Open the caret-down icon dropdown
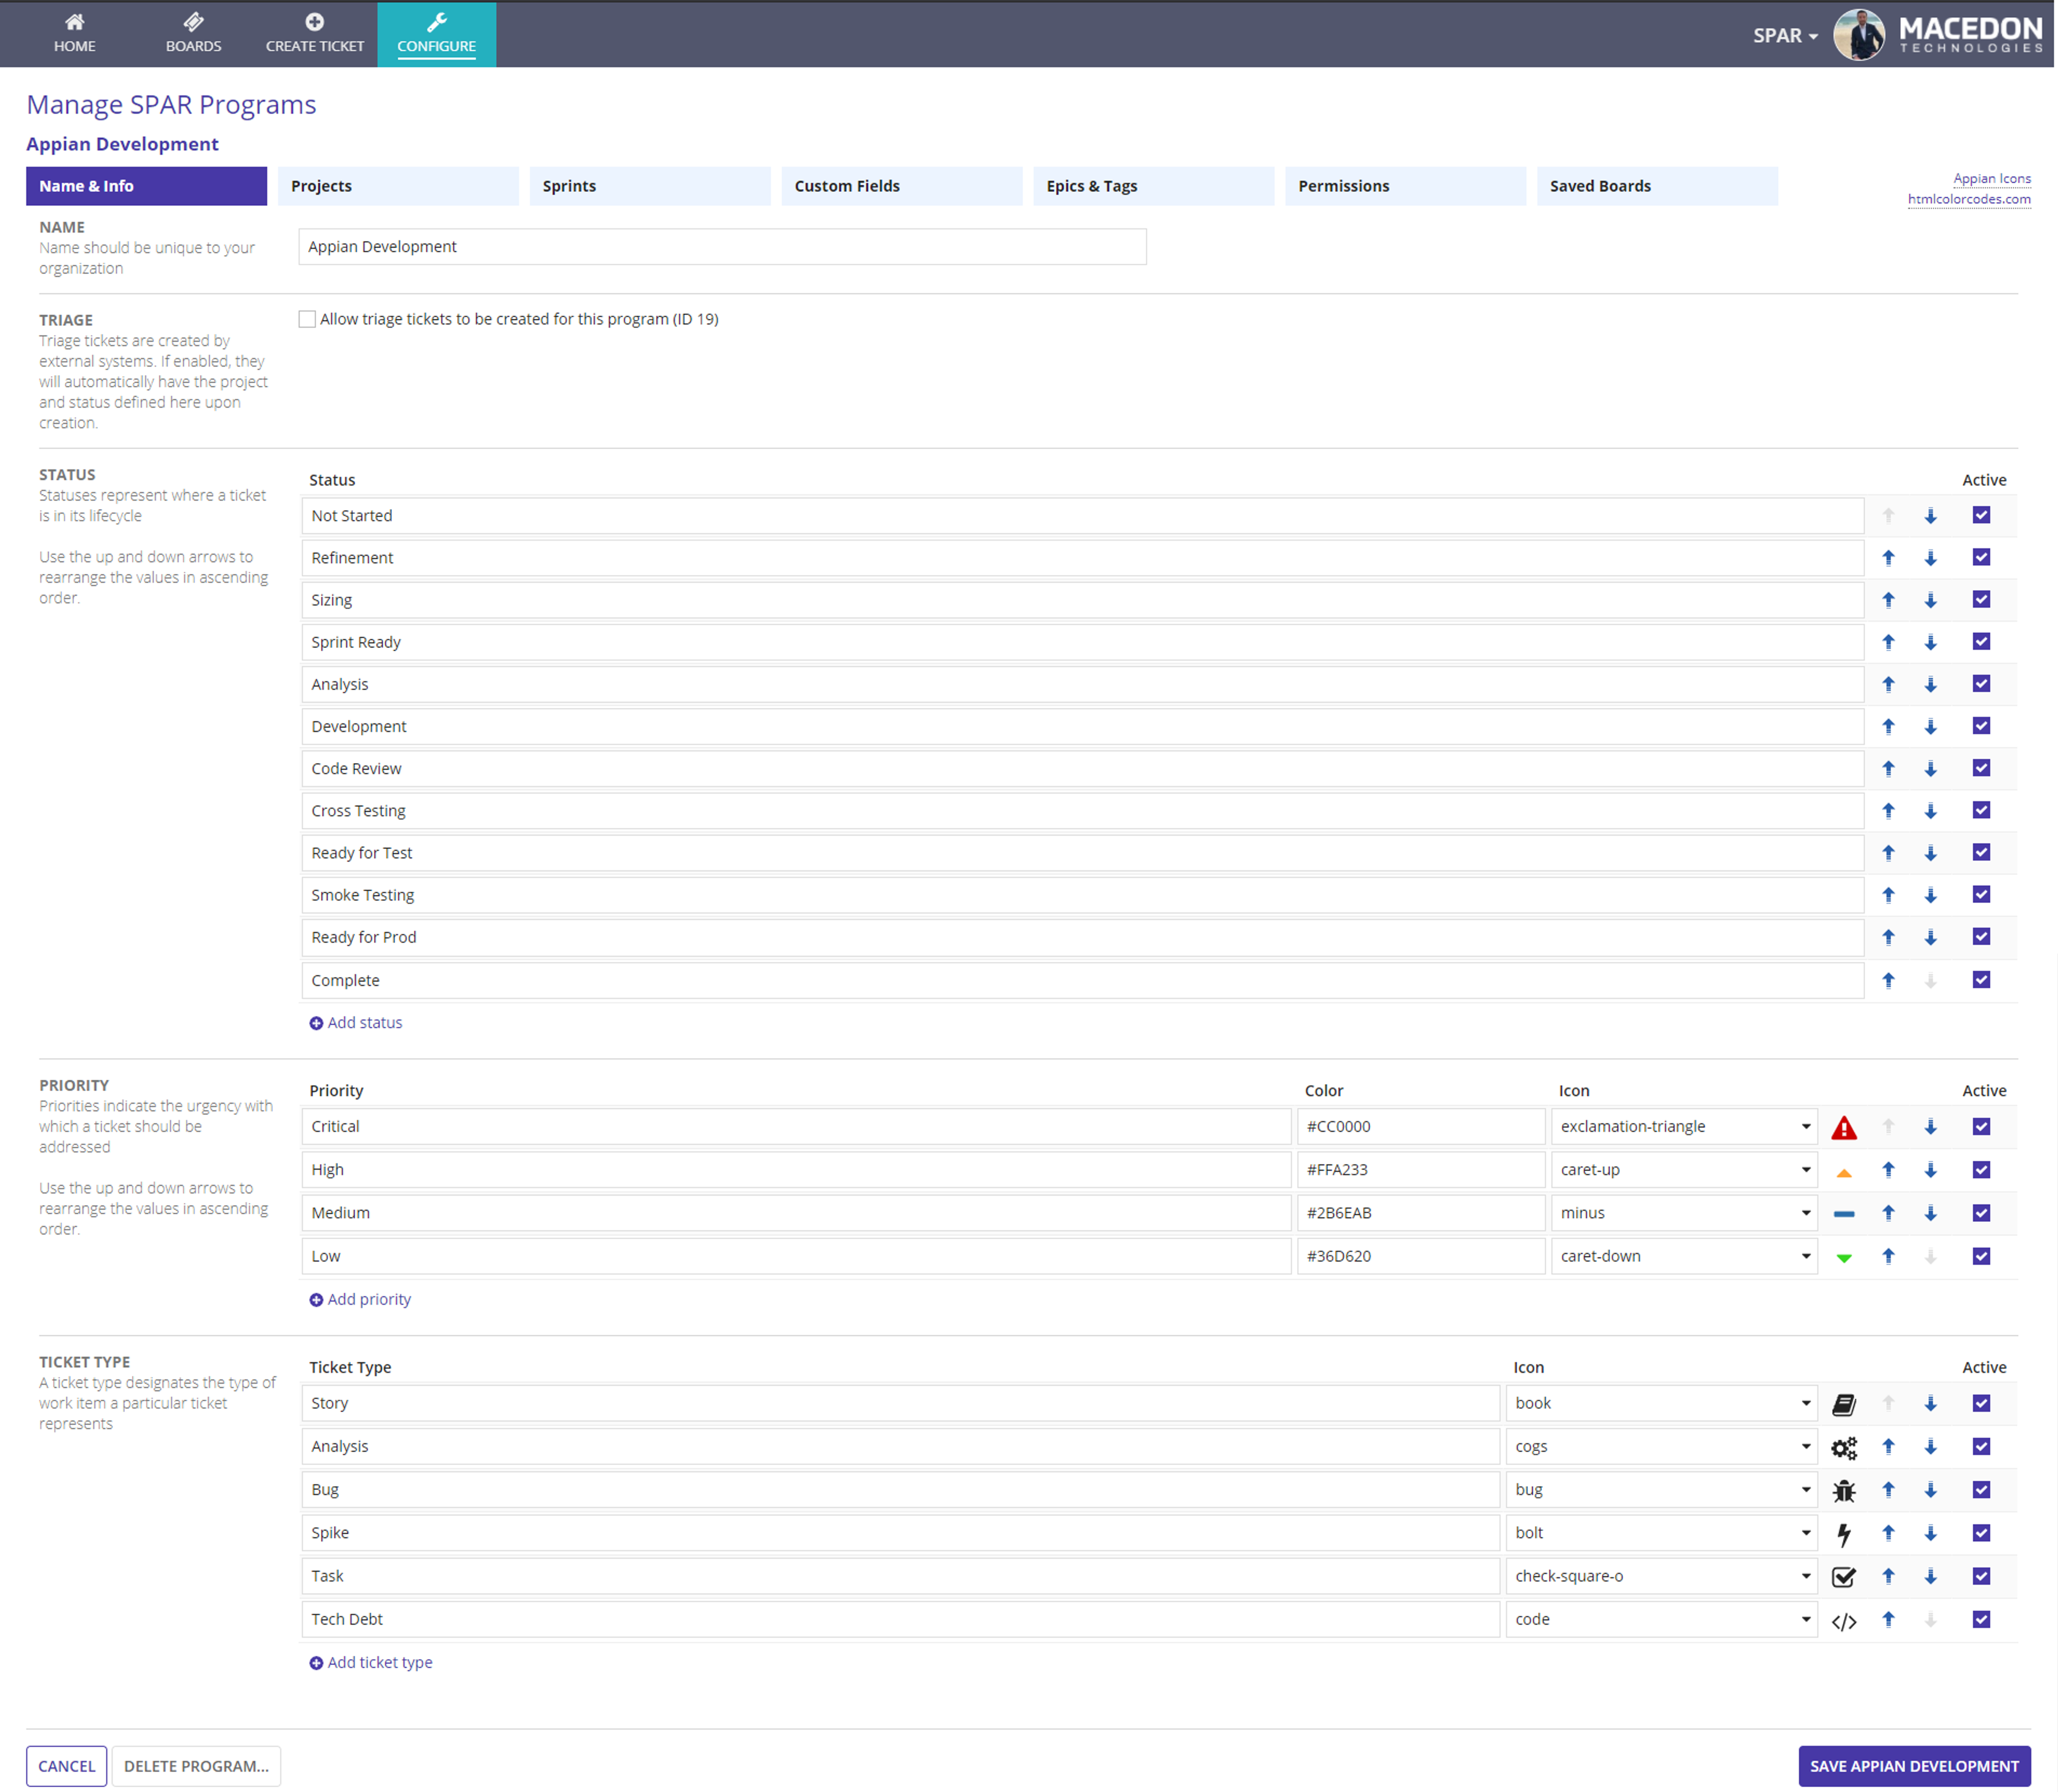 point(1684,1256)
